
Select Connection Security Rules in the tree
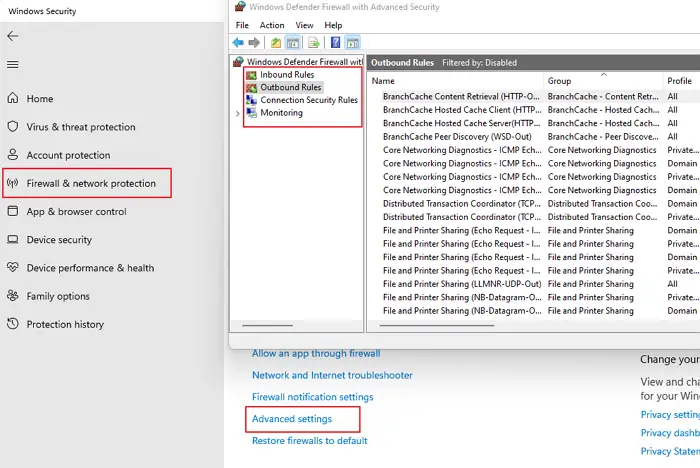pos(302,100)
